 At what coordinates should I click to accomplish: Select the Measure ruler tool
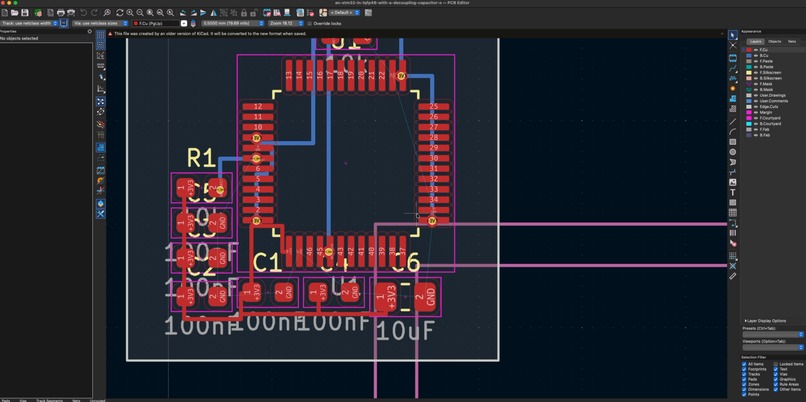point(733,276)
